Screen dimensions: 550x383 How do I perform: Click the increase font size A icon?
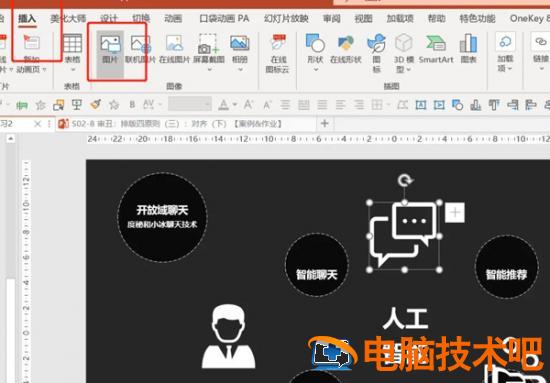(248, 104)
